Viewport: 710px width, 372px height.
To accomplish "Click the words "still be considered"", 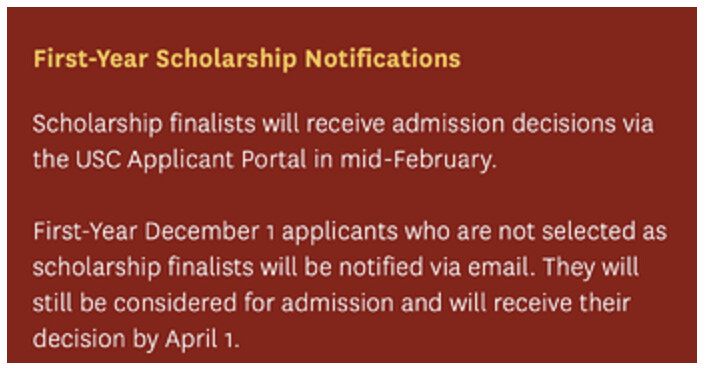I will coord(134,303).
